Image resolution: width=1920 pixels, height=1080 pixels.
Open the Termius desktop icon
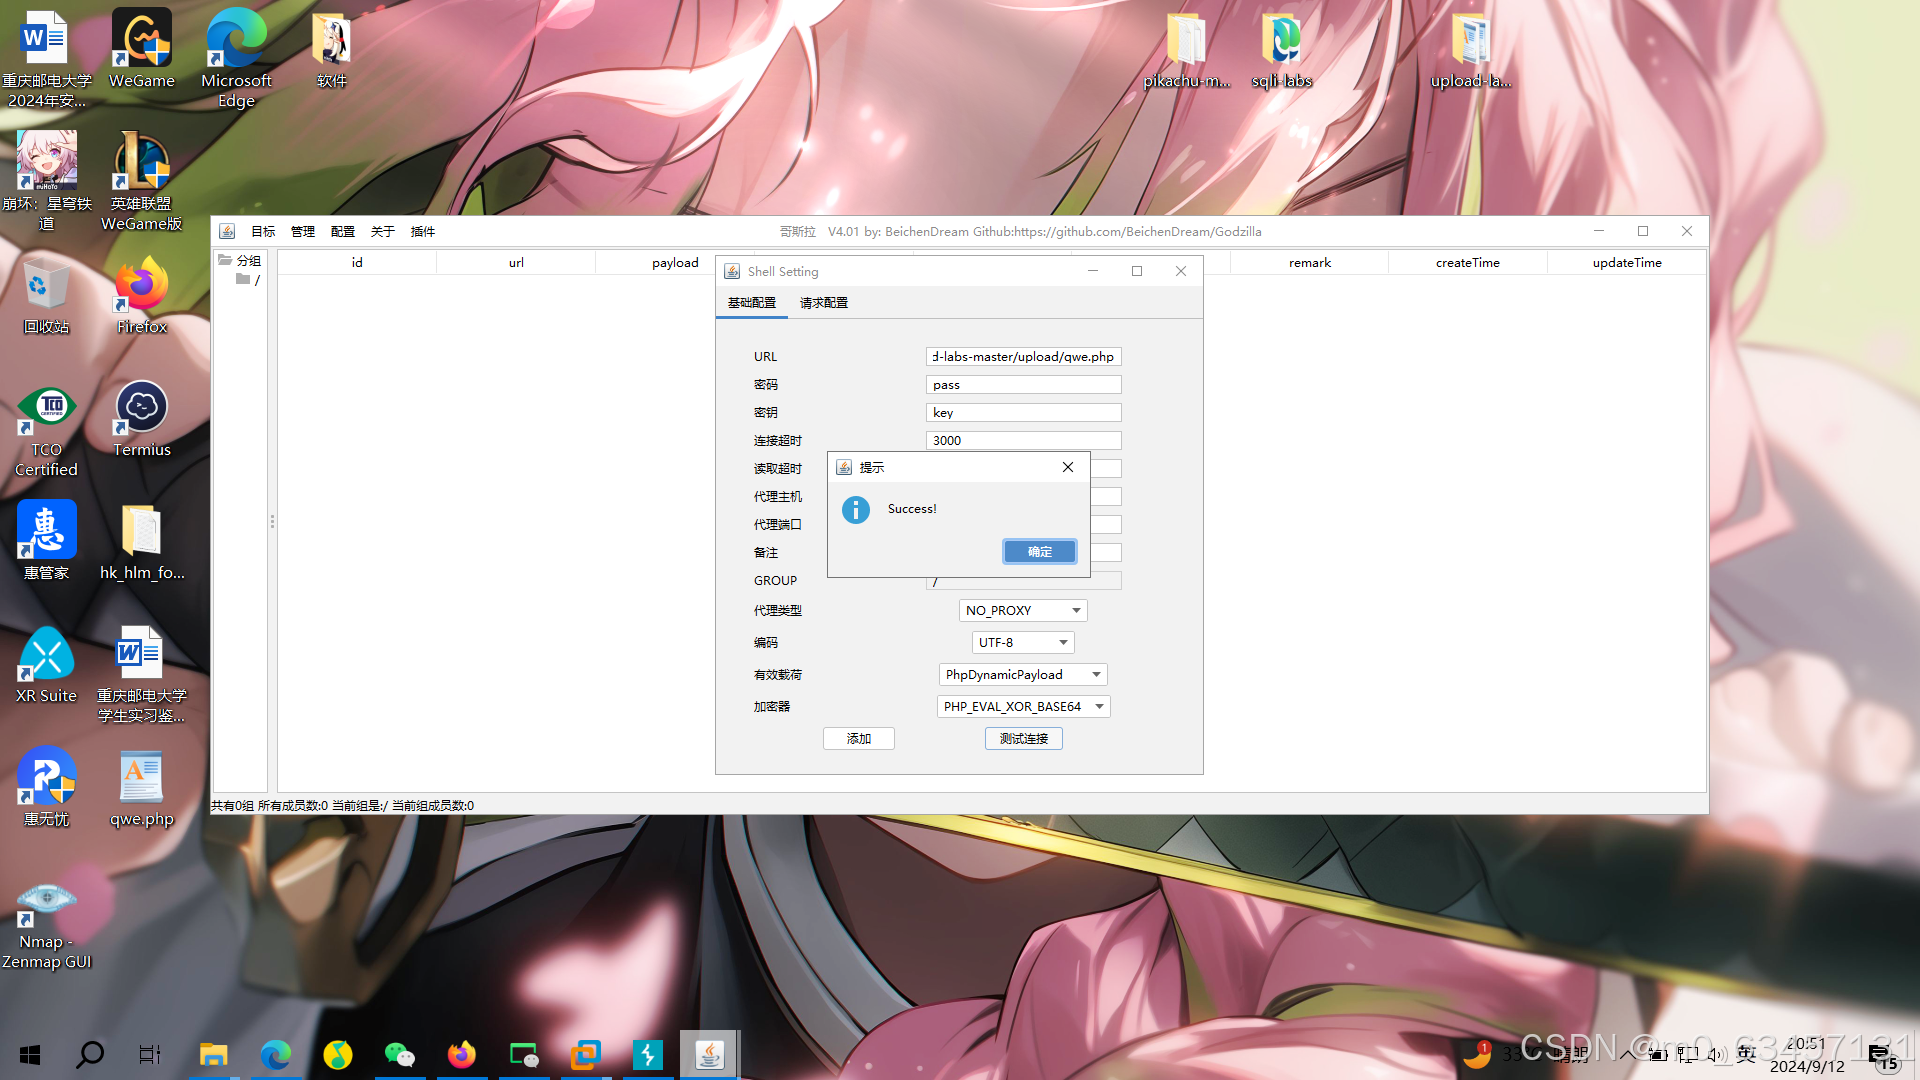tap(141, 420)
